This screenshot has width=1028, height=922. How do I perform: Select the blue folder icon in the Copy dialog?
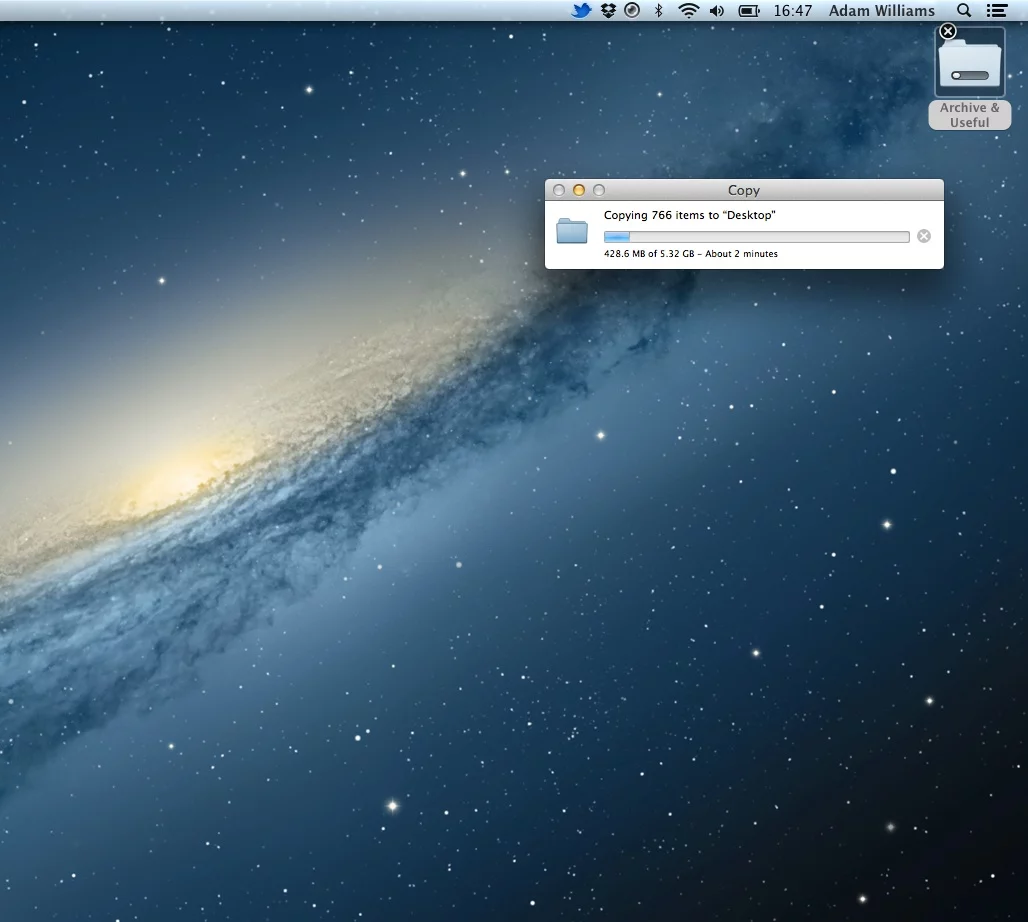571,231
